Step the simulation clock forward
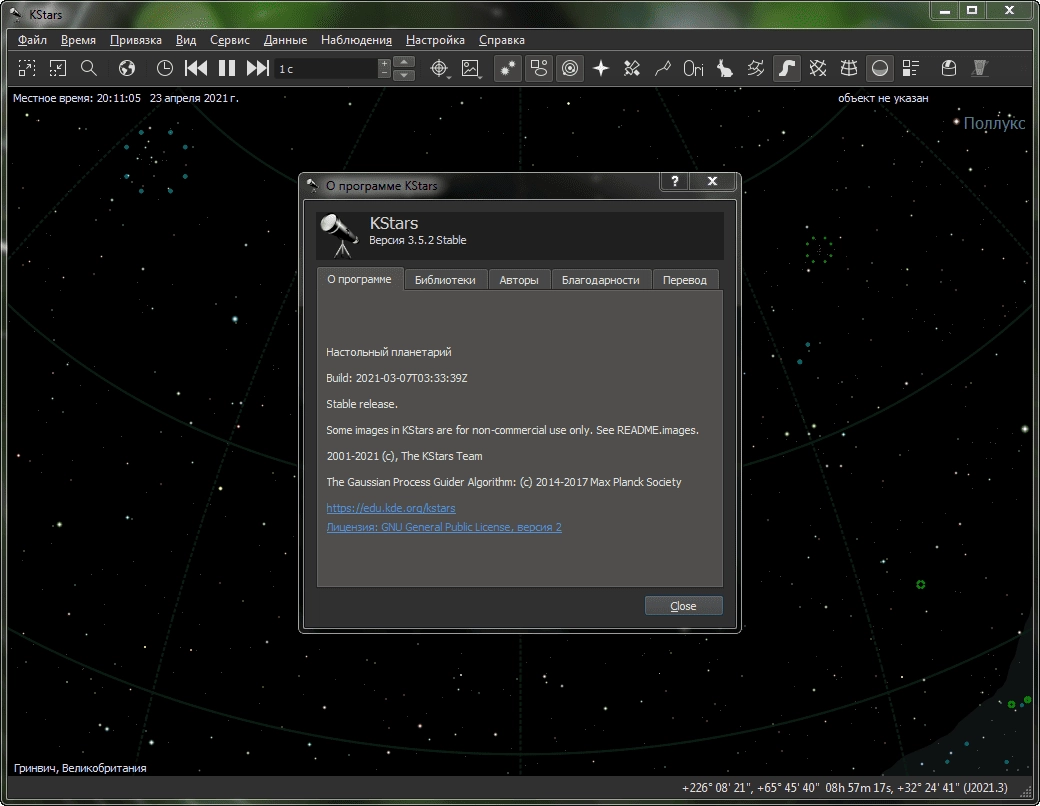 pos(257,68)
